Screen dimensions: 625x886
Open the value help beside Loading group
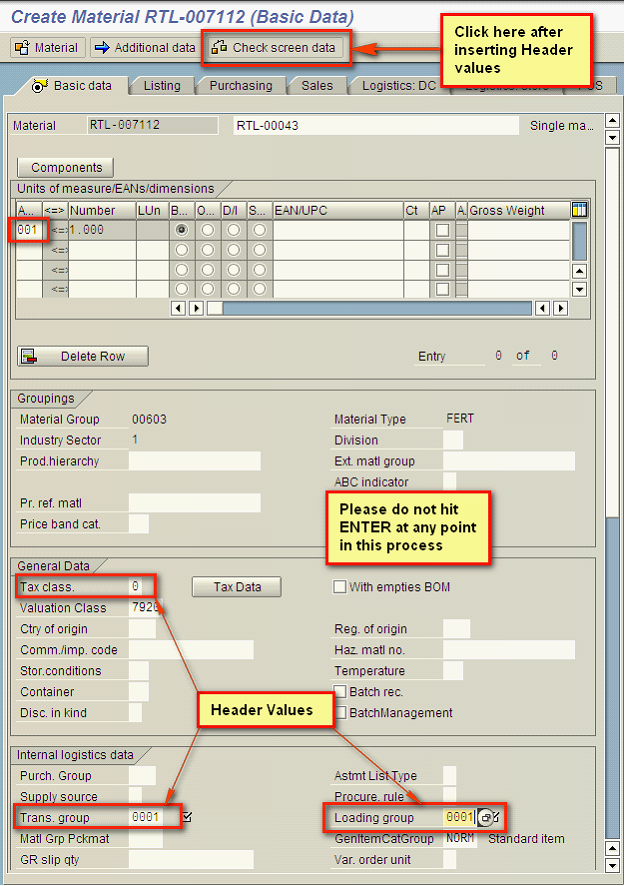tap(485, 817)
